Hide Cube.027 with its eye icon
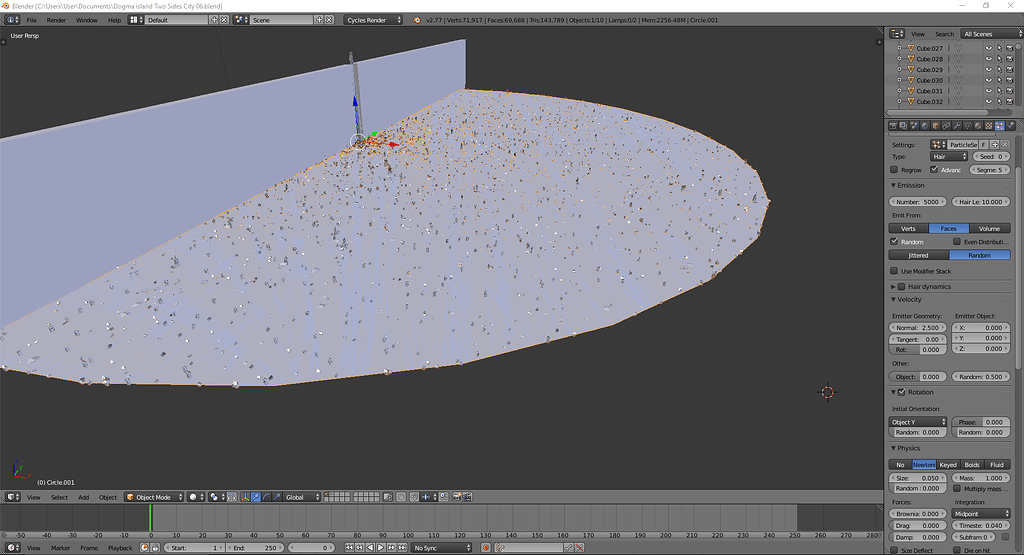 click(988, 48)
